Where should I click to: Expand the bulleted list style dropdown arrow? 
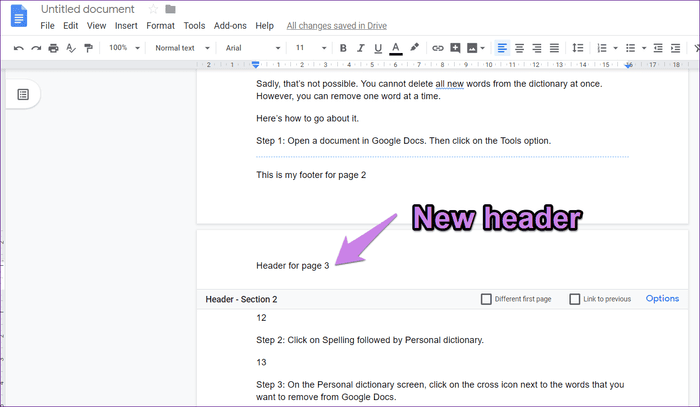click(x=644, y=48)
